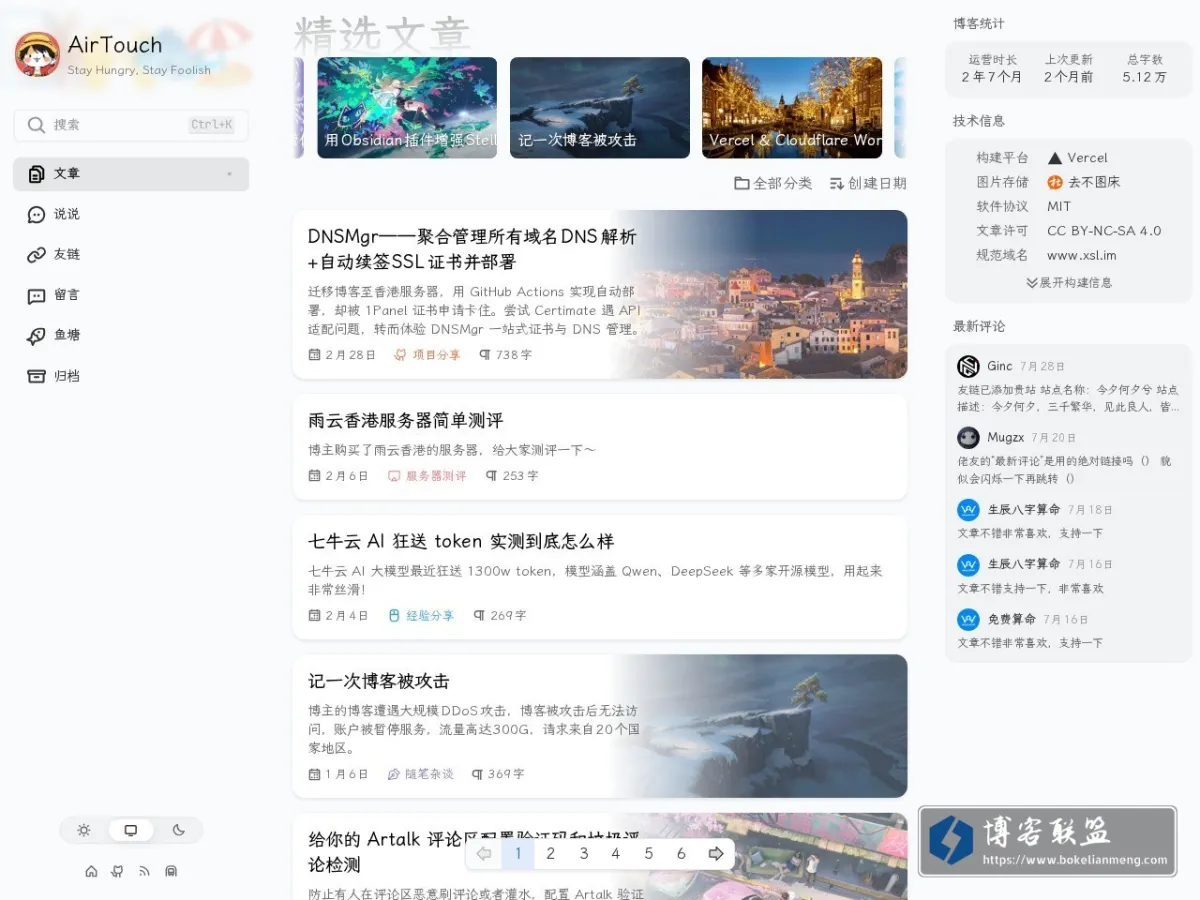Focus the 搜索 search box
The image size is (1200, 900).
pyautogui.click(x=131, y=125)
